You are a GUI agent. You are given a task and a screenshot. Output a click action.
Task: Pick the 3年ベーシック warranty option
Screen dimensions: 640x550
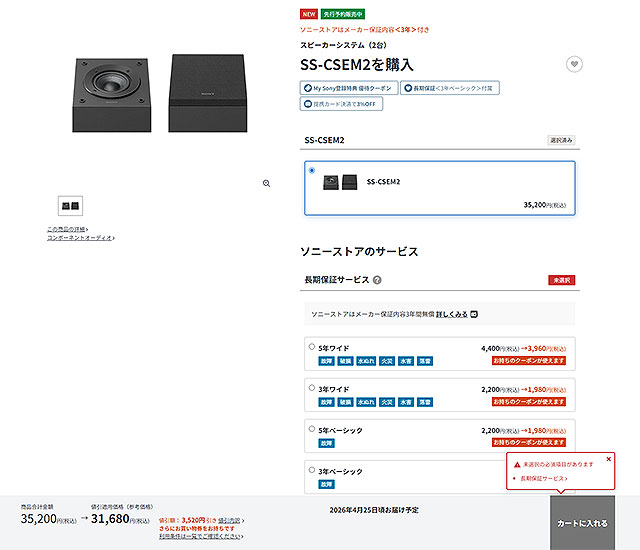pos(313,470)
